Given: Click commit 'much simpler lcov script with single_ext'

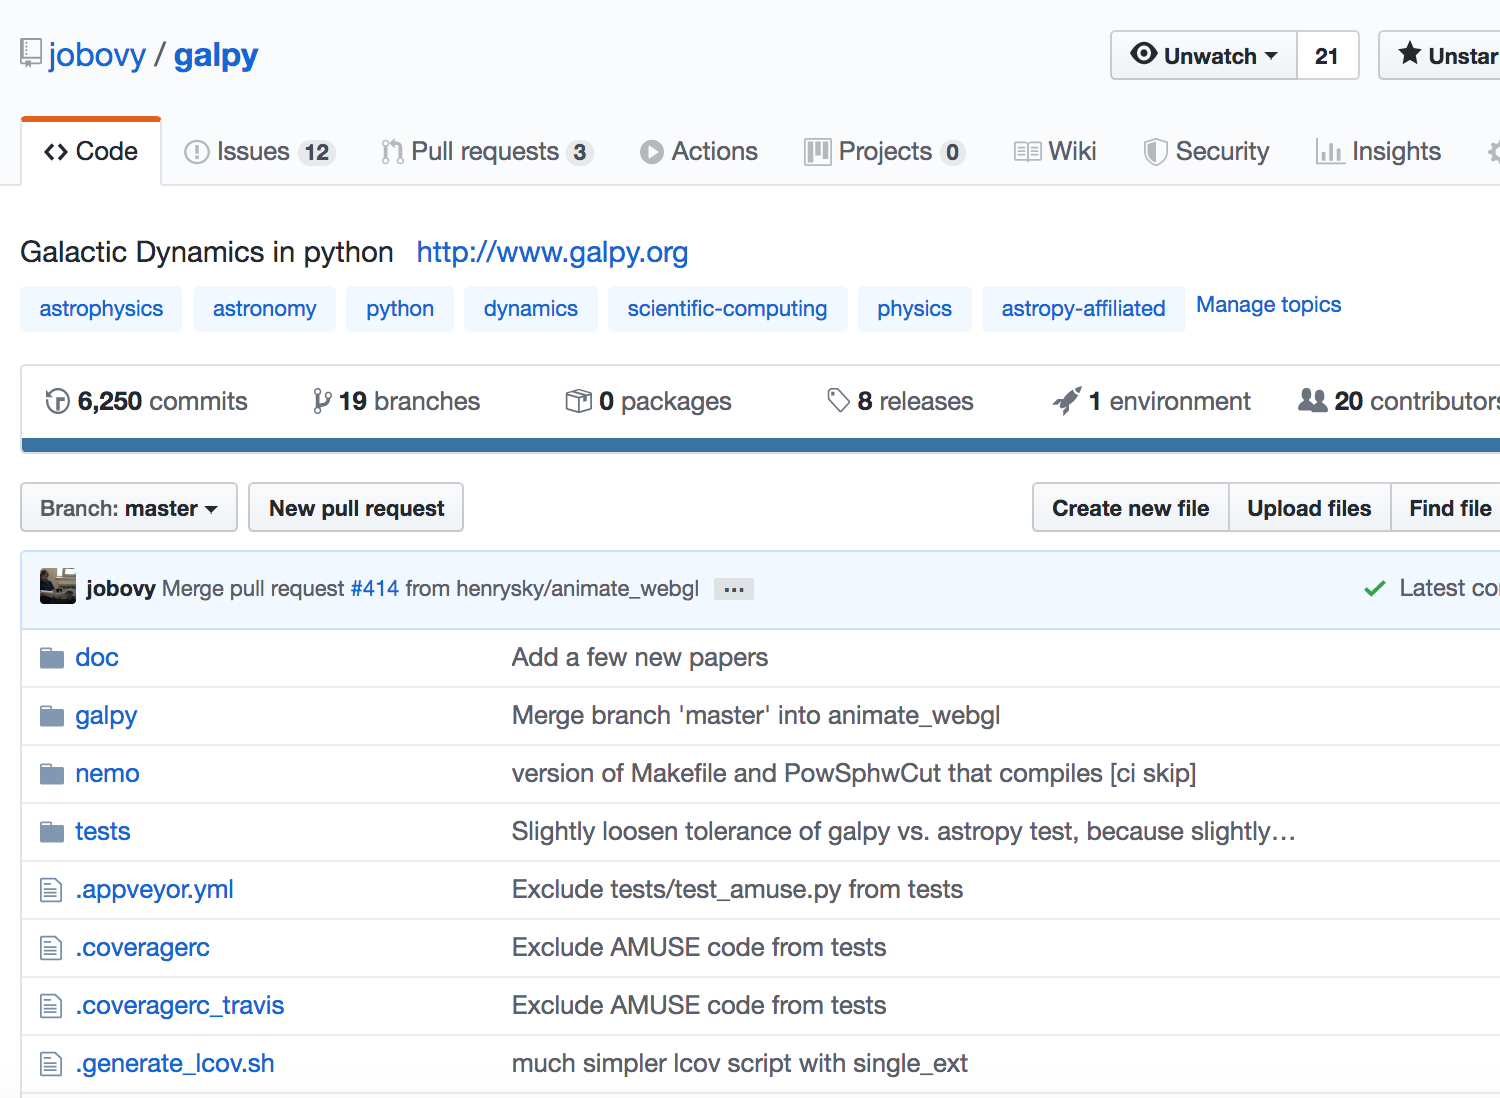Looking at the screenshot, I should coord(740,1064).
